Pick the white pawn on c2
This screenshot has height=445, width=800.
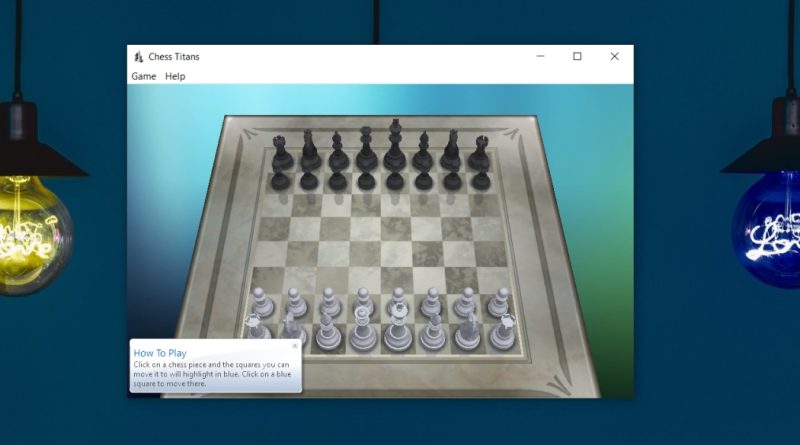(330, 302)
